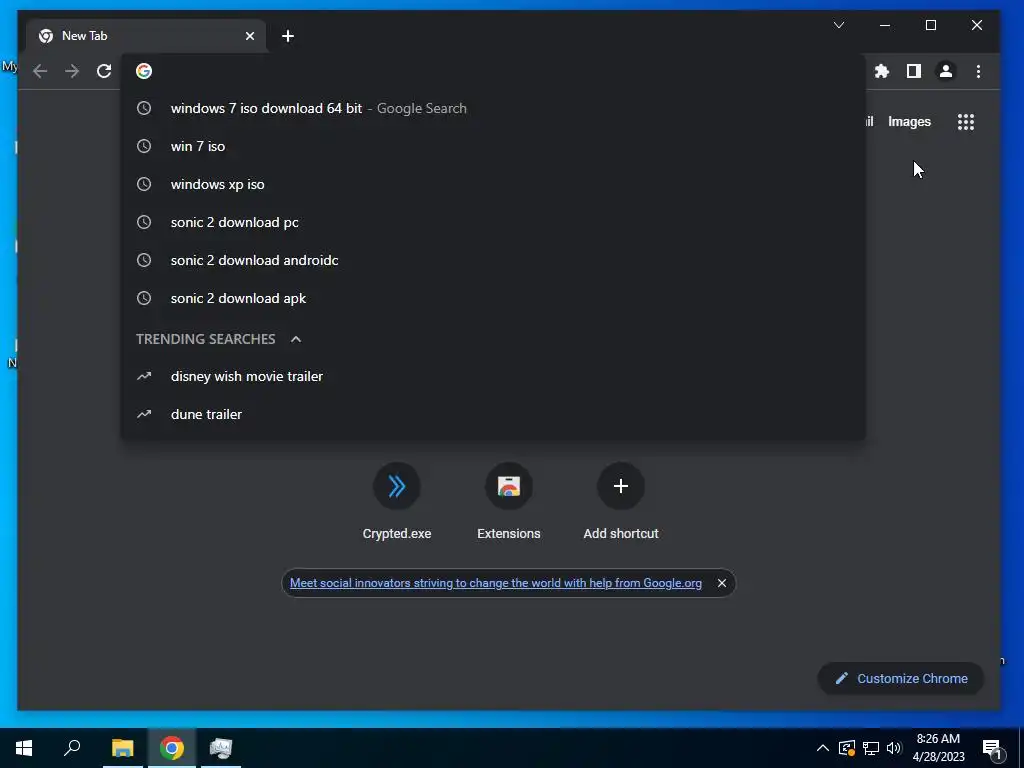
Task: Click the Chrome taskbar icon
Action: (172, 748)
